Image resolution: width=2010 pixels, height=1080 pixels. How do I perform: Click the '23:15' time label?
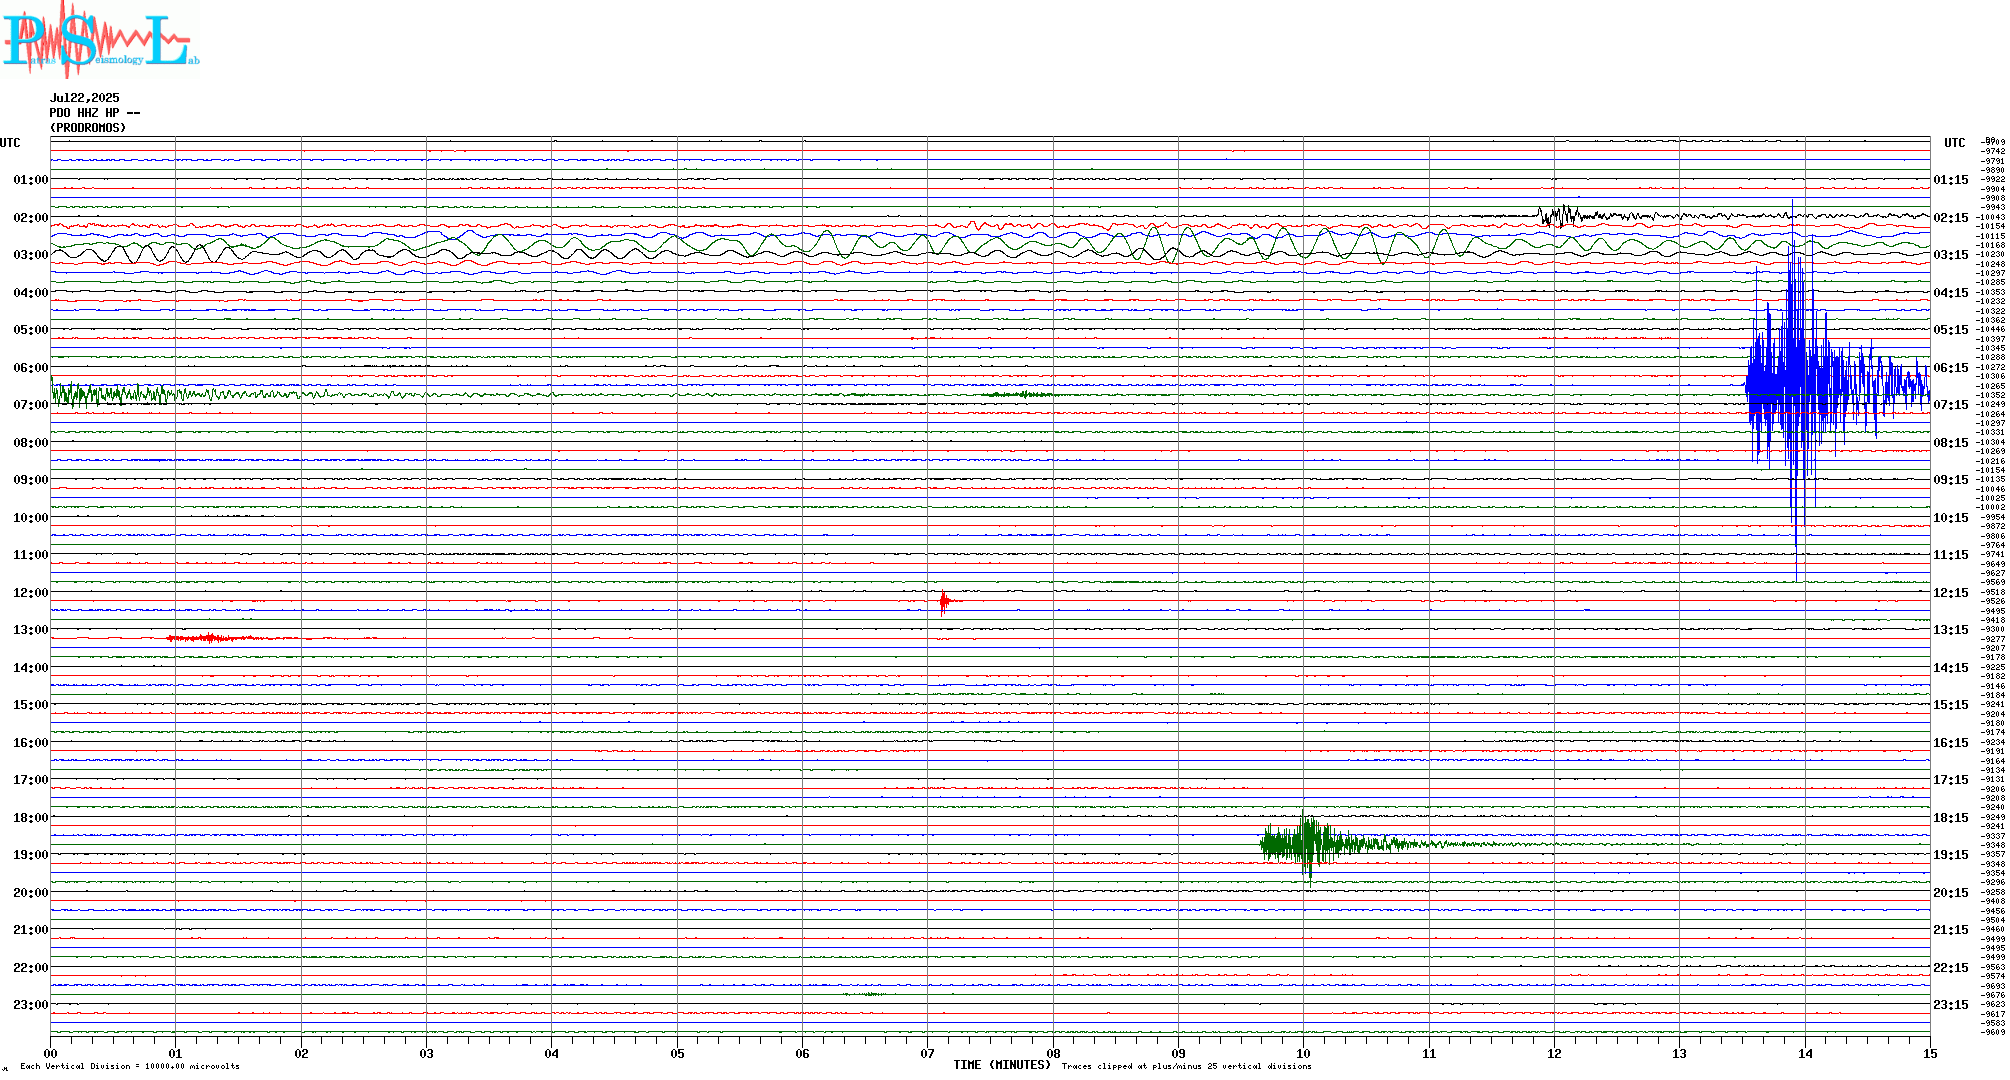[1951, 1005]
